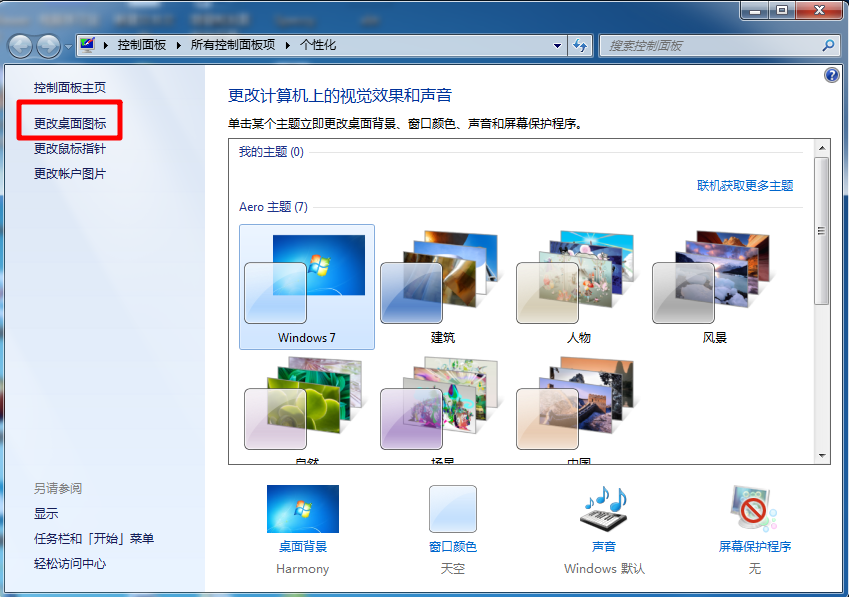849x597 pixels.
Task: Click the personalization icon at the address bar start
Action: tap(86, 45)
